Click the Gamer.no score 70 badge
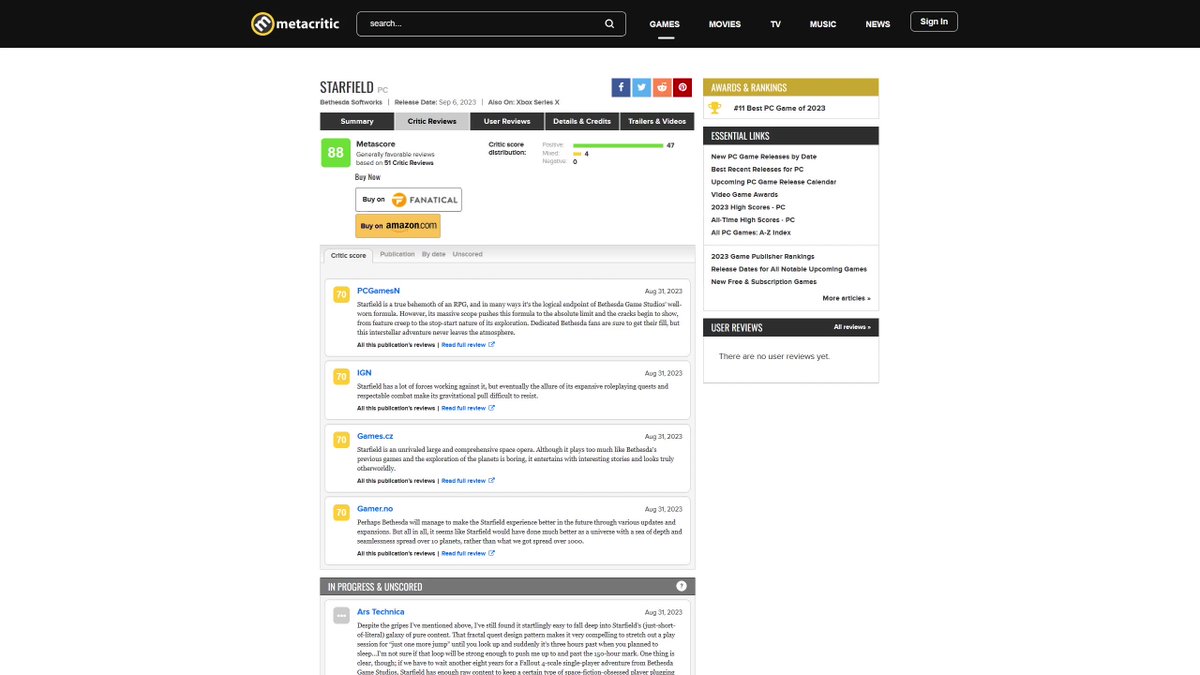The width and height of the screenshot is (1200, 675). (340, 511)
